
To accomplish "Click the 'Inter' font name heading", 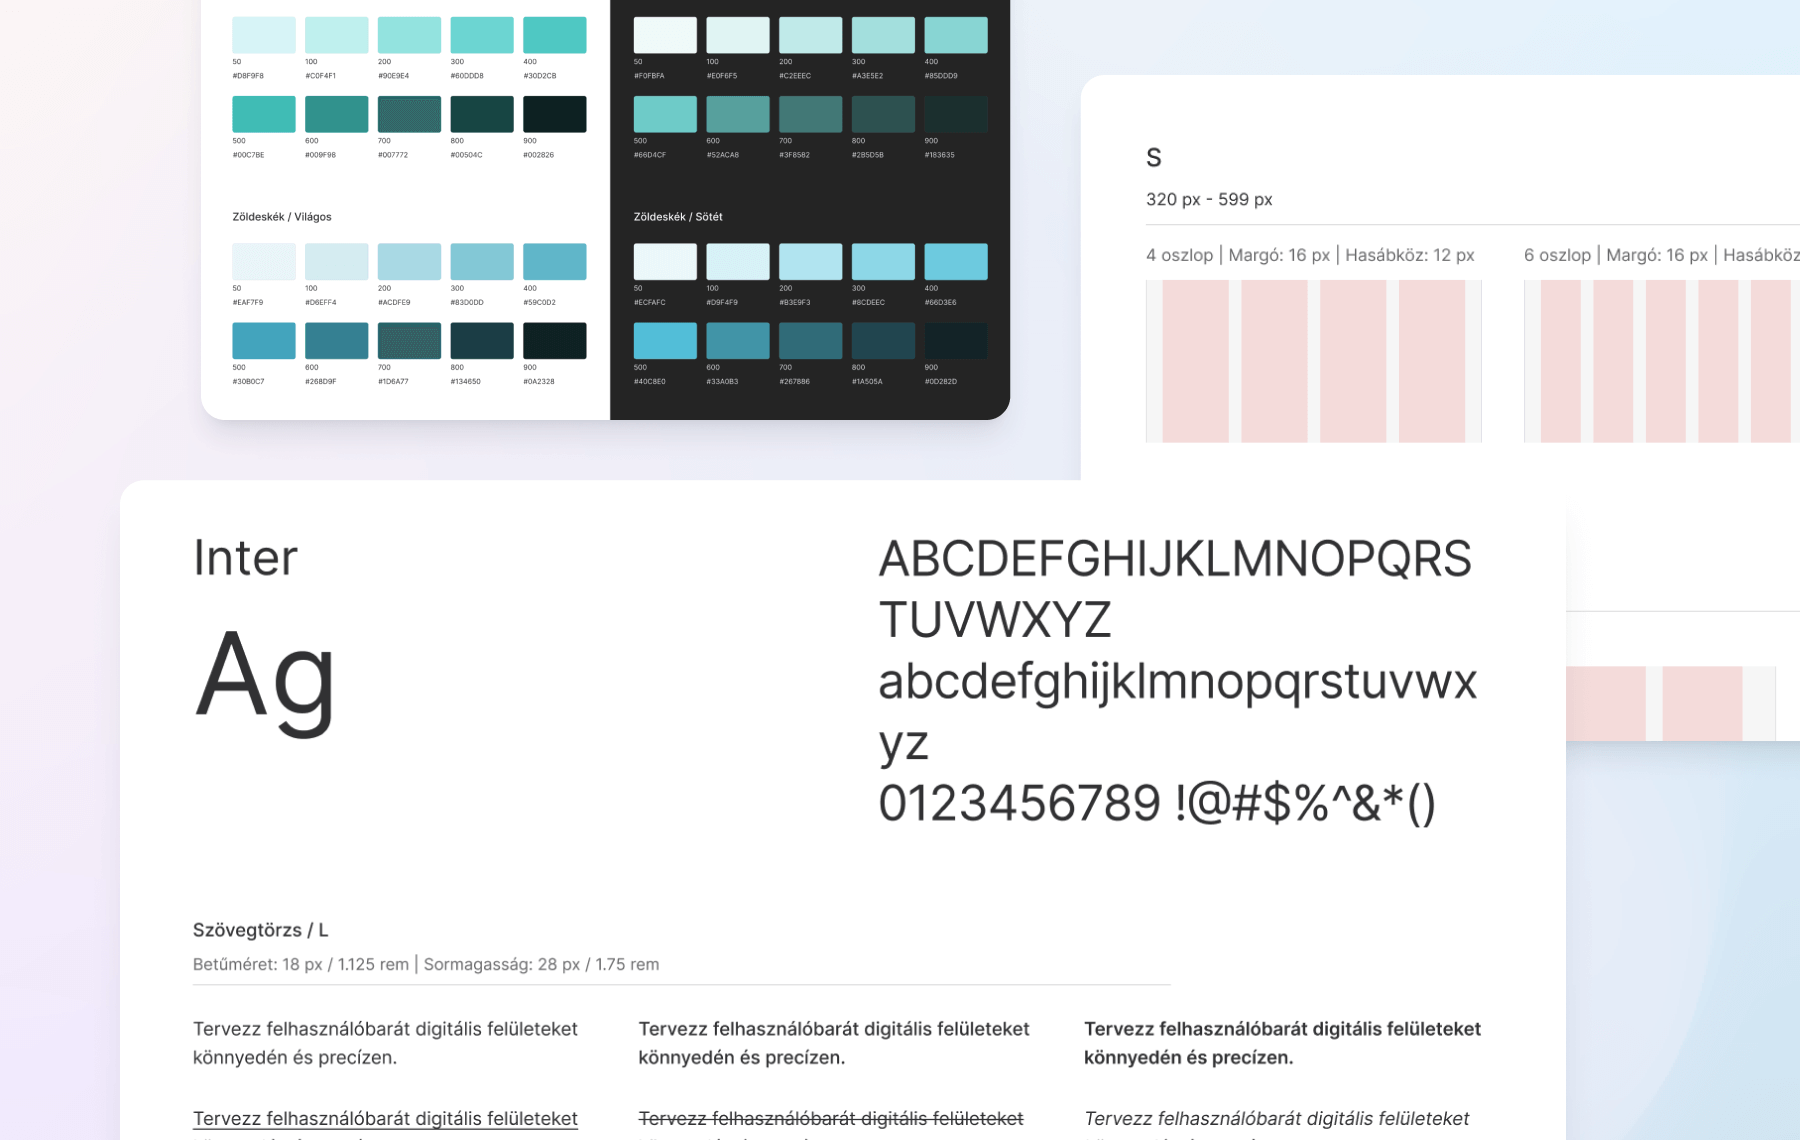I will 246,558.
